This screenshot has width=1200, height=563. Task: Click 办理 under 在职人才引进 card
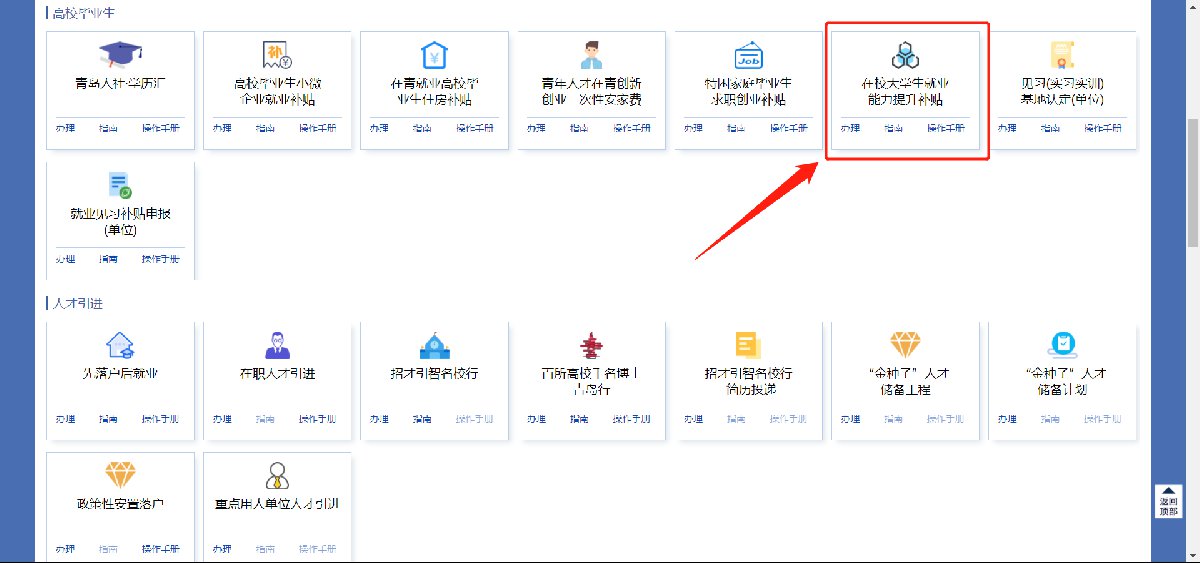223,419
